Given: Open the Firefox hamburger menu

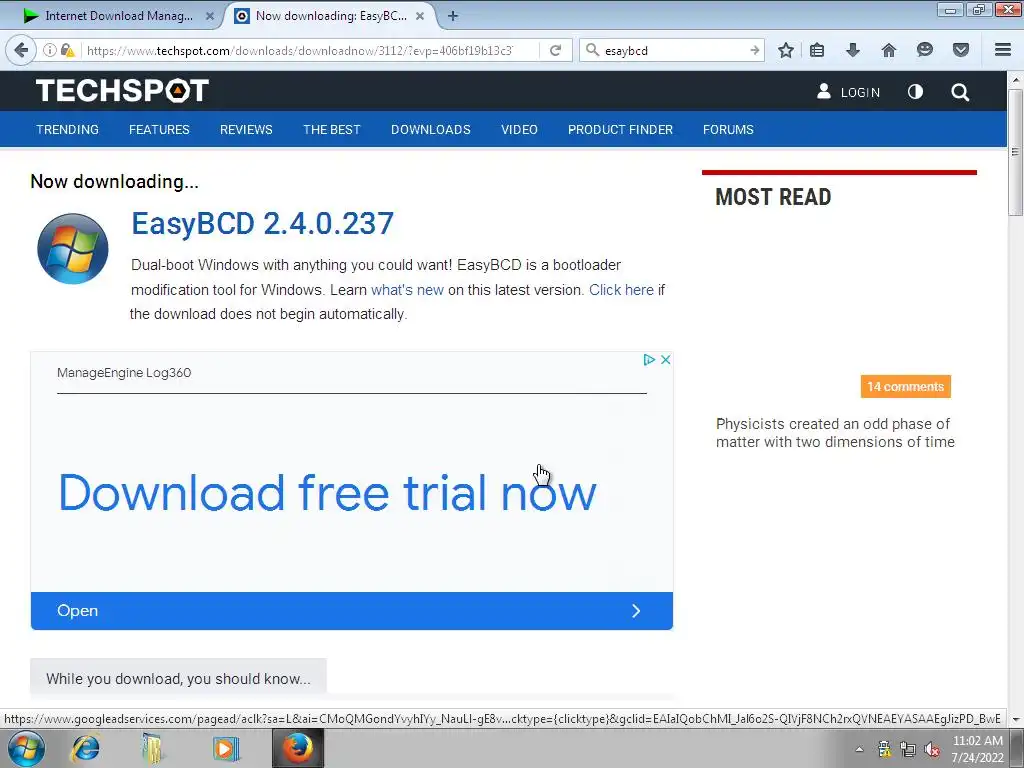Looking at the screenshot, I should pos(1003,50).
